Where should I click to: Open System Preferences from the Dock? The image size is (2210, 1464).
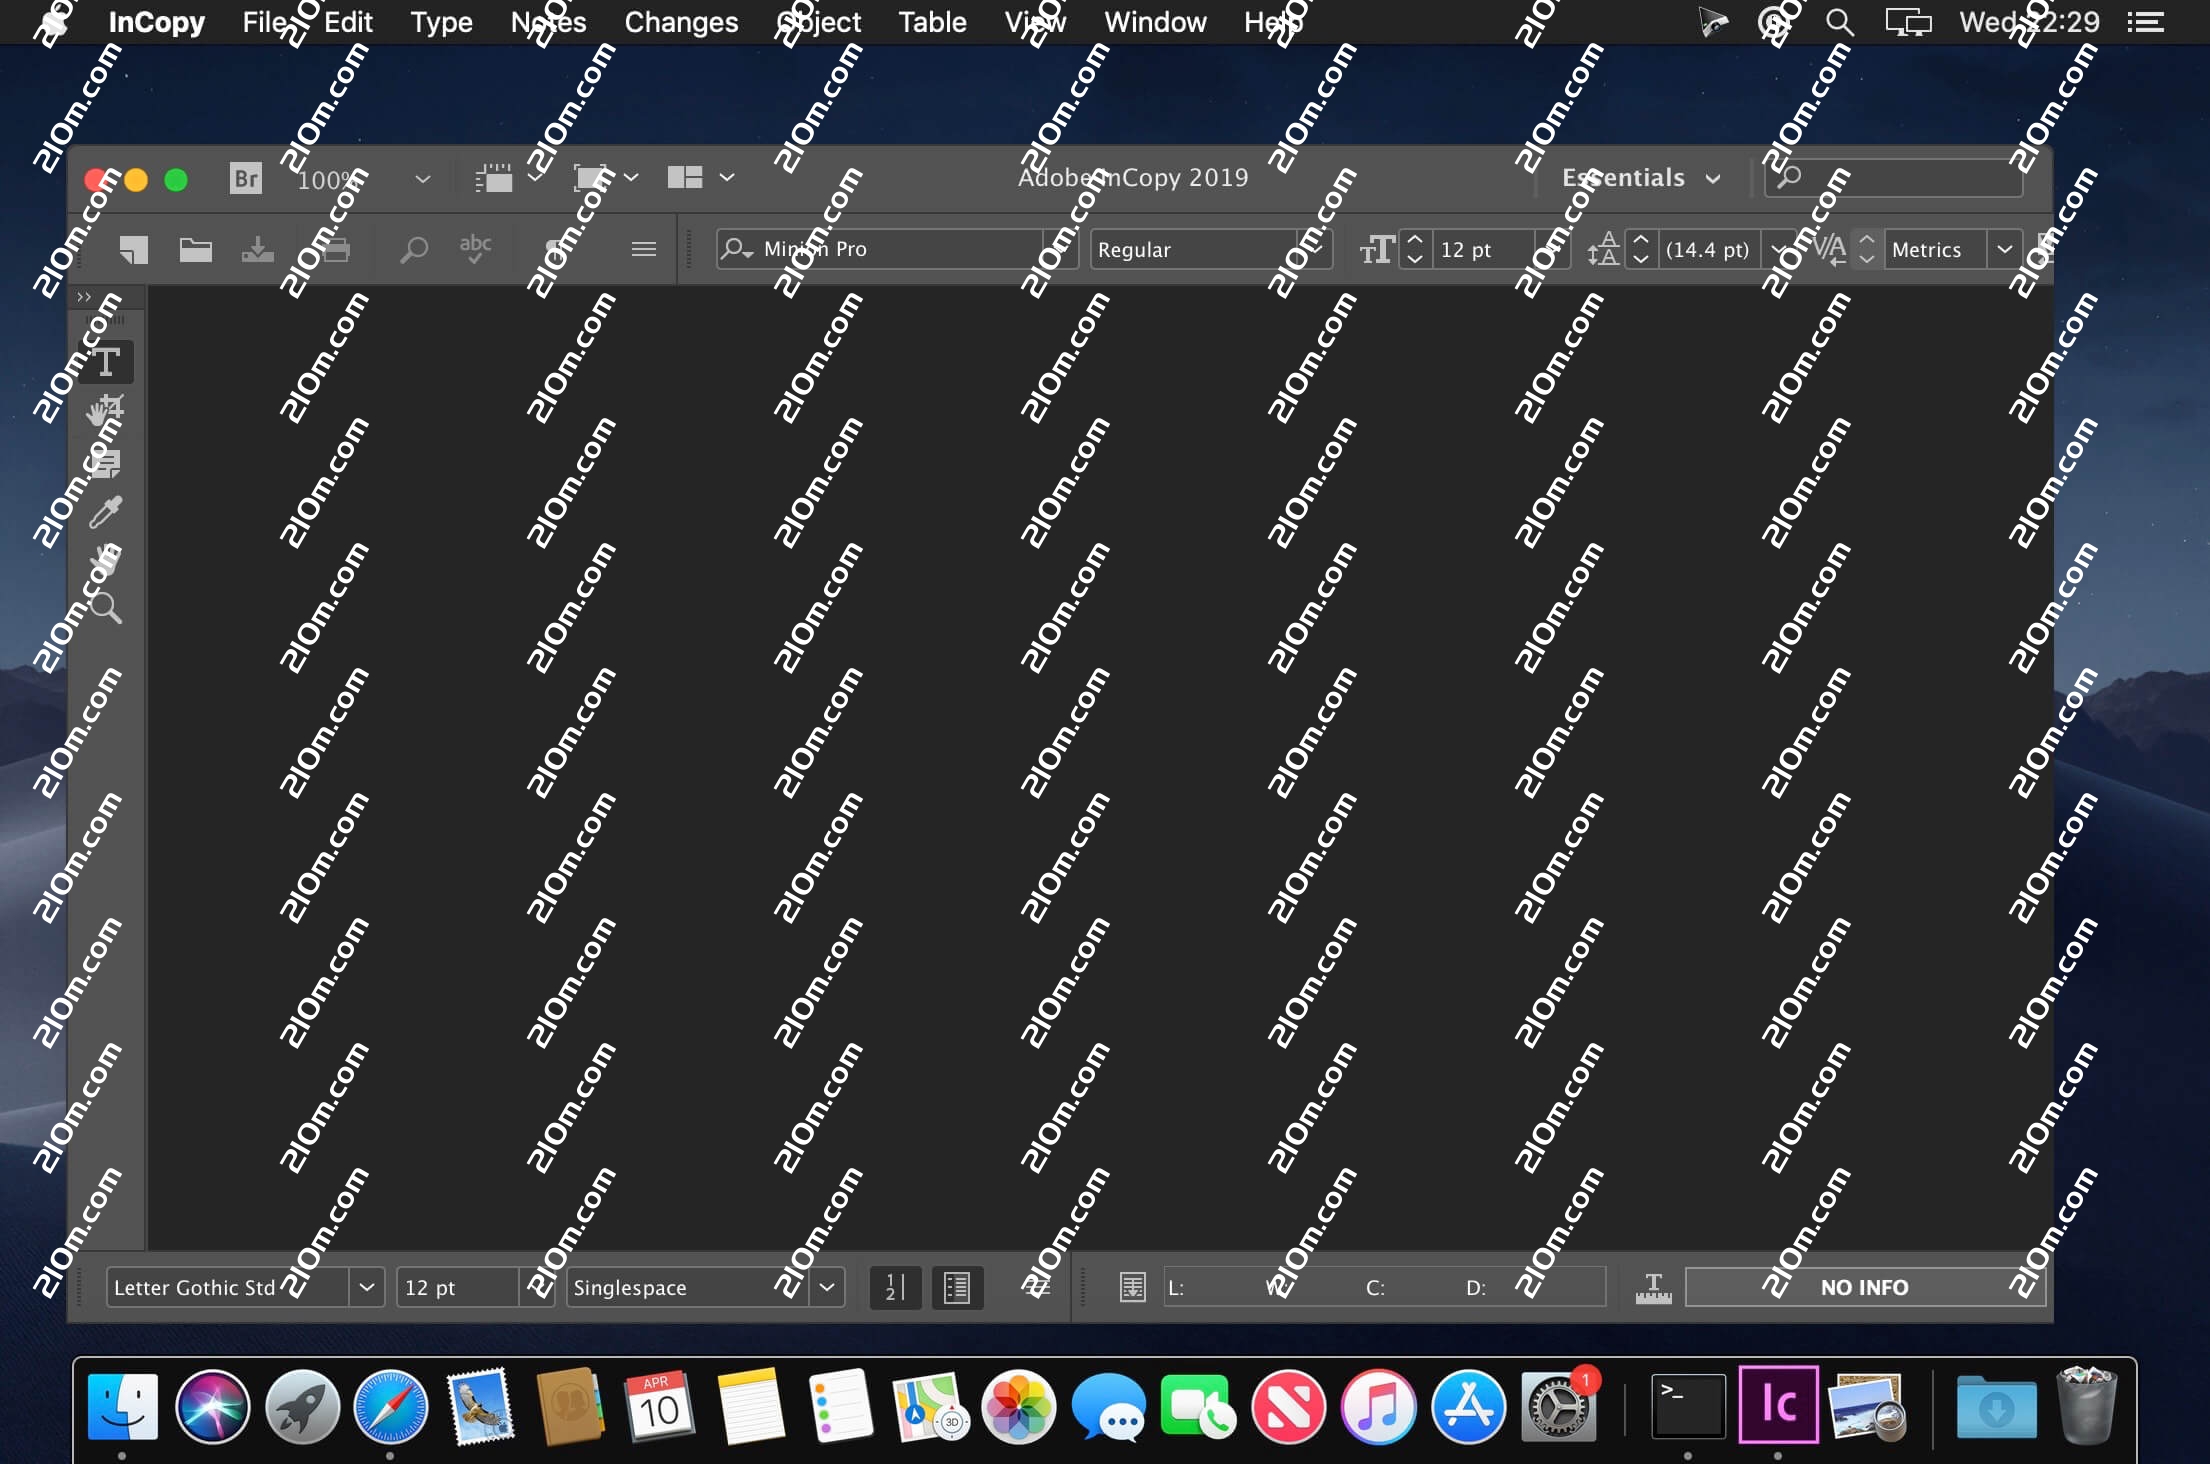1558,1407
